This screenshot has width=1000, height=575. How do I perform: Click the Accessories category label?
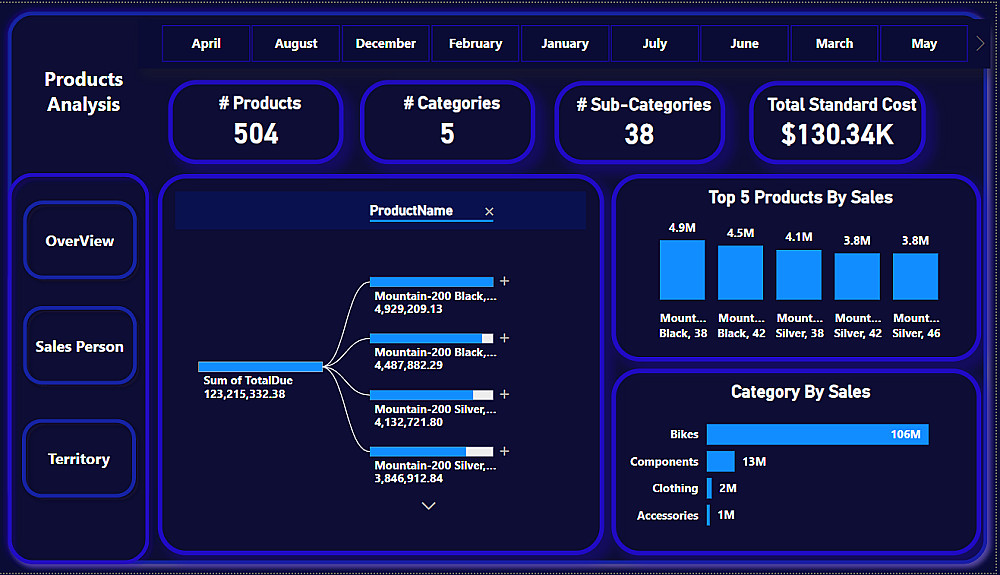[667, 515]
